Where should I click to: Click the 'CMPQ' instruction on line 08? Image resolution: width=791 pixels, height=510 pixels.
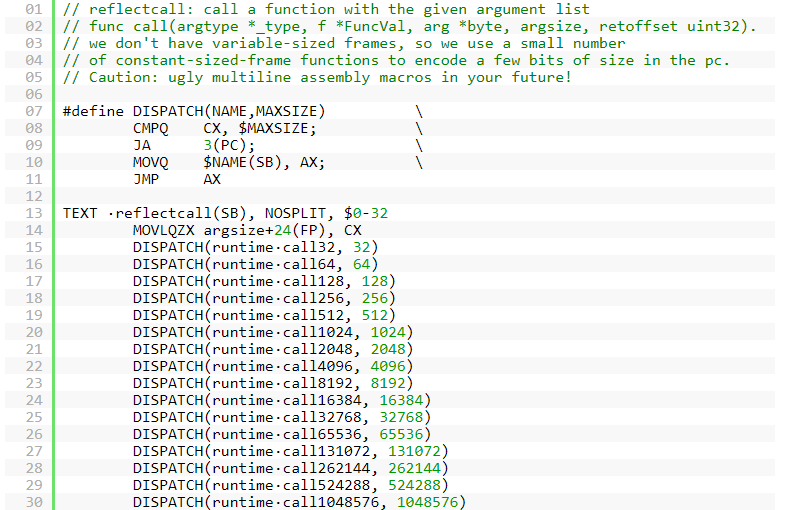tap(150, 128)
